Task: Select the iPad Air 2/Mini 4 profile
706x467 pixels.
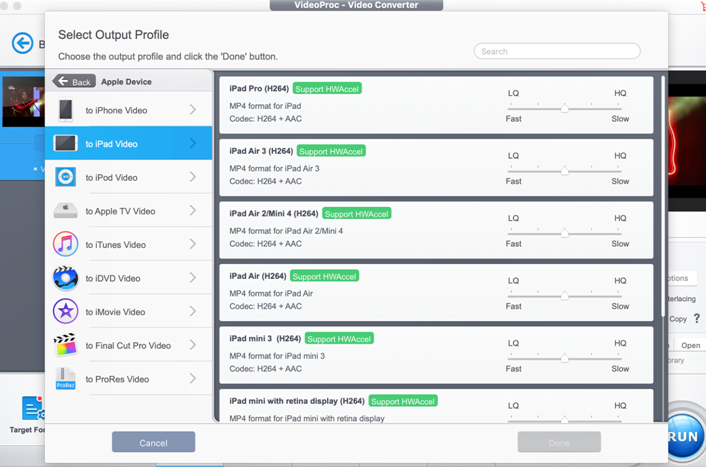Action: [400, 231]
